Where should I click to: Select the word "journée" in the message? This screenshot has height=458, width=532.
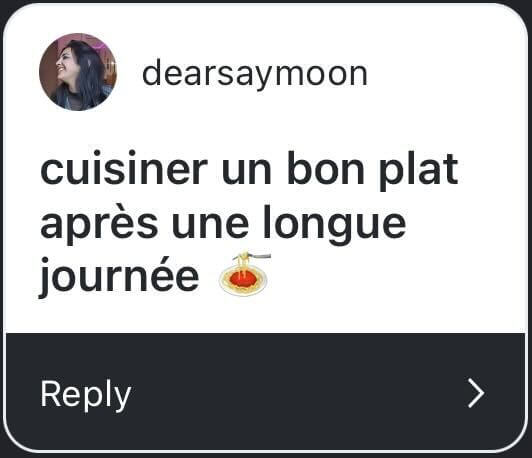tap(119, 276)
